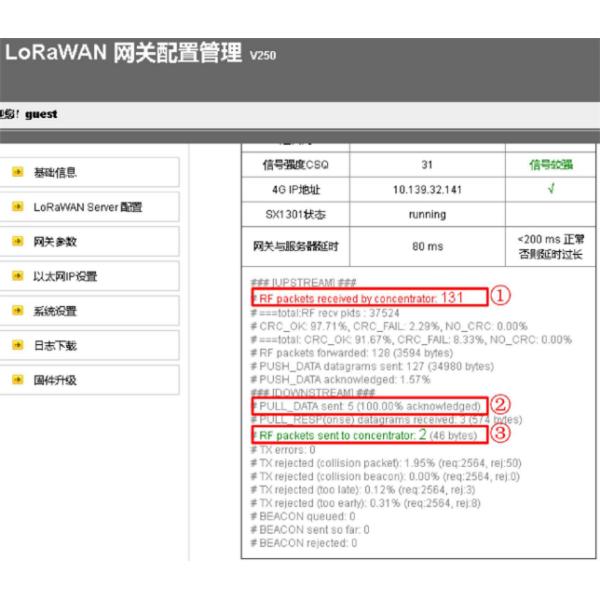Click the 信号较强 status text
Image resolution: width=600 pixels, height=600 pixels.
click(553, 165)
